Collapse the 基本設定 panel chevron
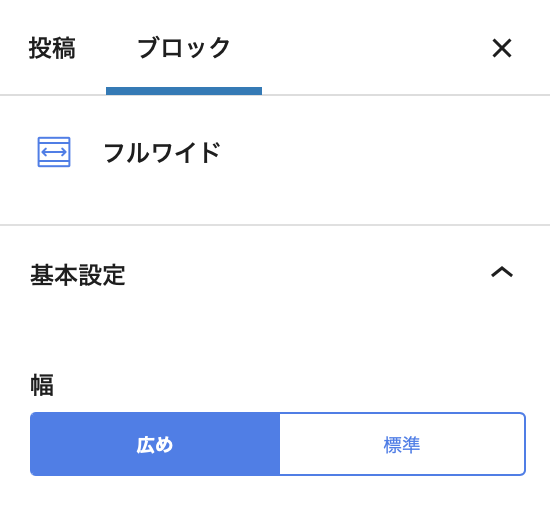Image resolution: width=550 pixels, height=506 pixels. [502, 272]
